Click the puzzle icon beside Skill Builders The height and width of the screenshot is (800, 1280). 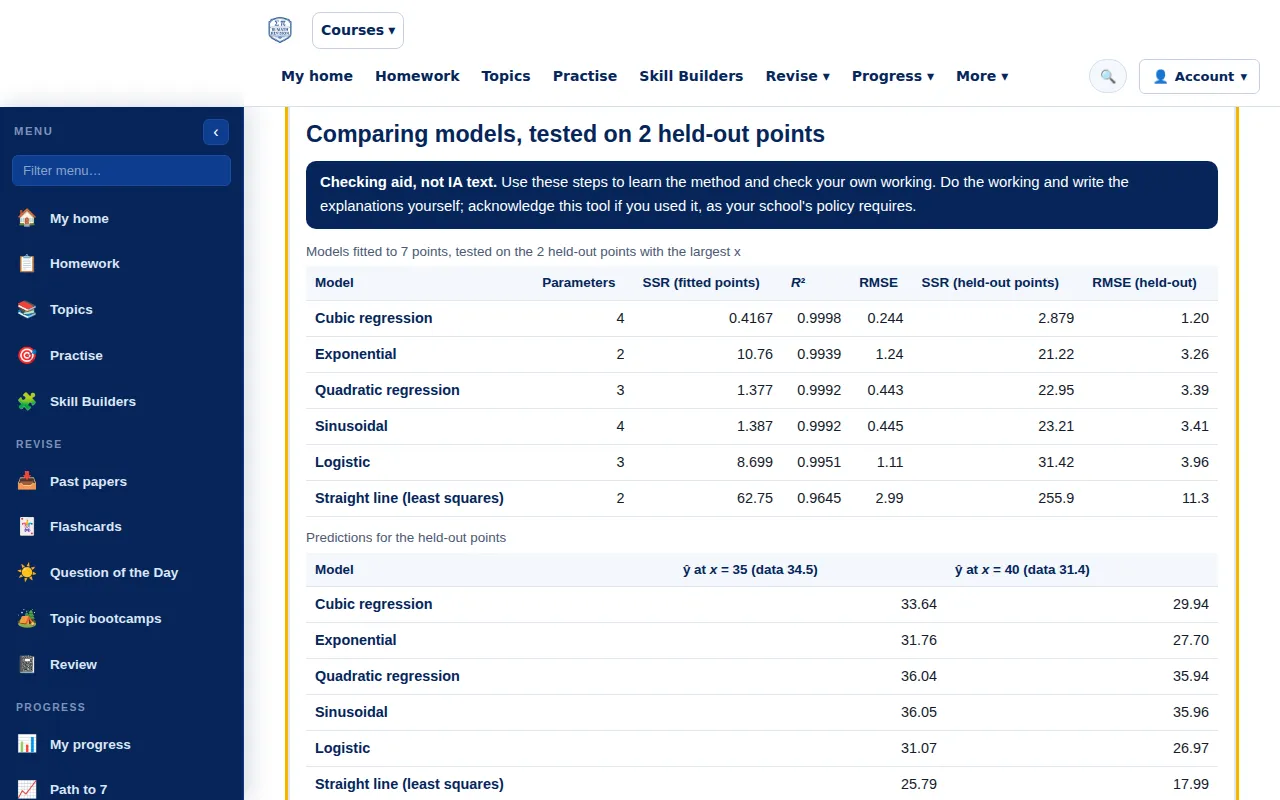pyautogui.click(x=27, y=402)
